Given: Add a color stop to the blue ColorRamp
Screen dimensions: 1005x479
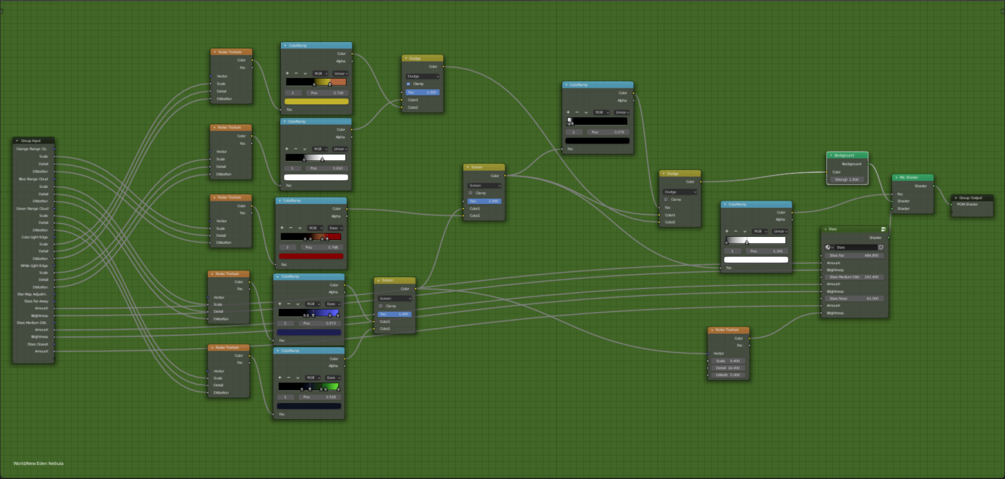Looking at the screenshot, I should point(281,304).
